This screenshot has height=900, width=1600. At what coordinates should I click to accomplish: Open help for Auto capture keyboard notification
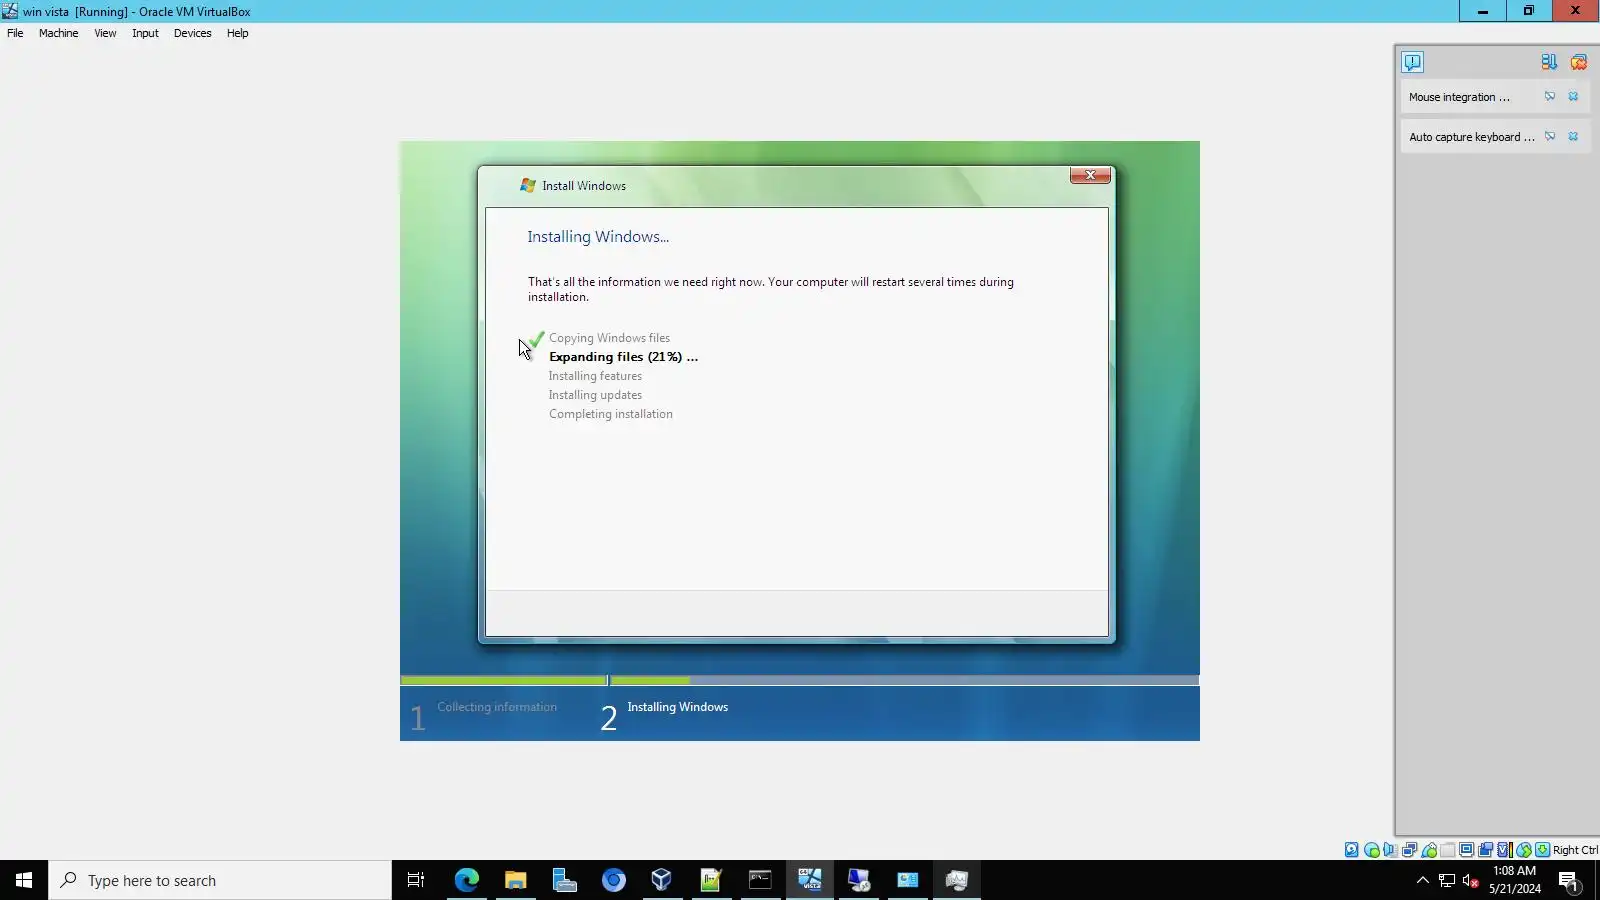click(1550, 137)
